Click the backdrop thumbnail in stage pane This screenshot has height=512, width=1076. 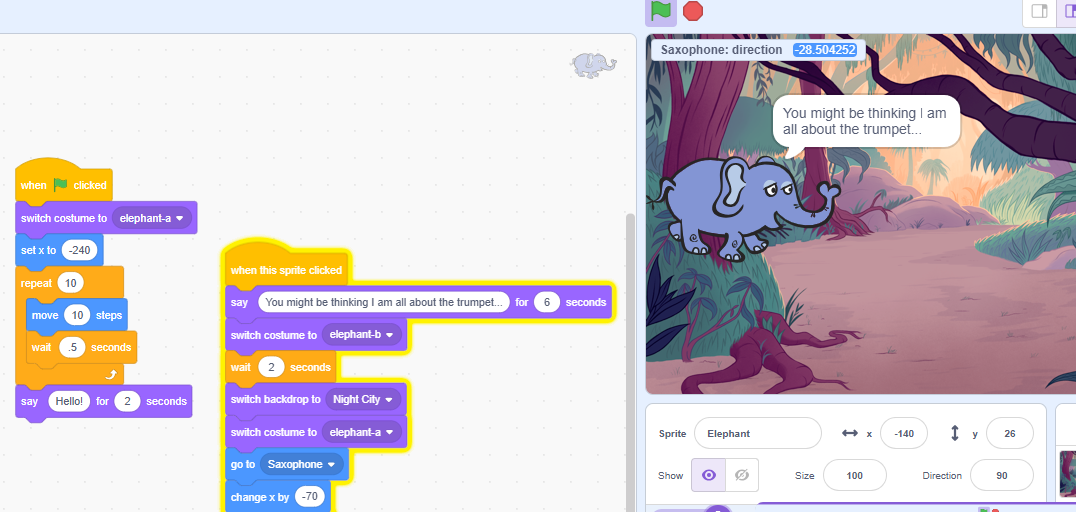coord(1068,474)
